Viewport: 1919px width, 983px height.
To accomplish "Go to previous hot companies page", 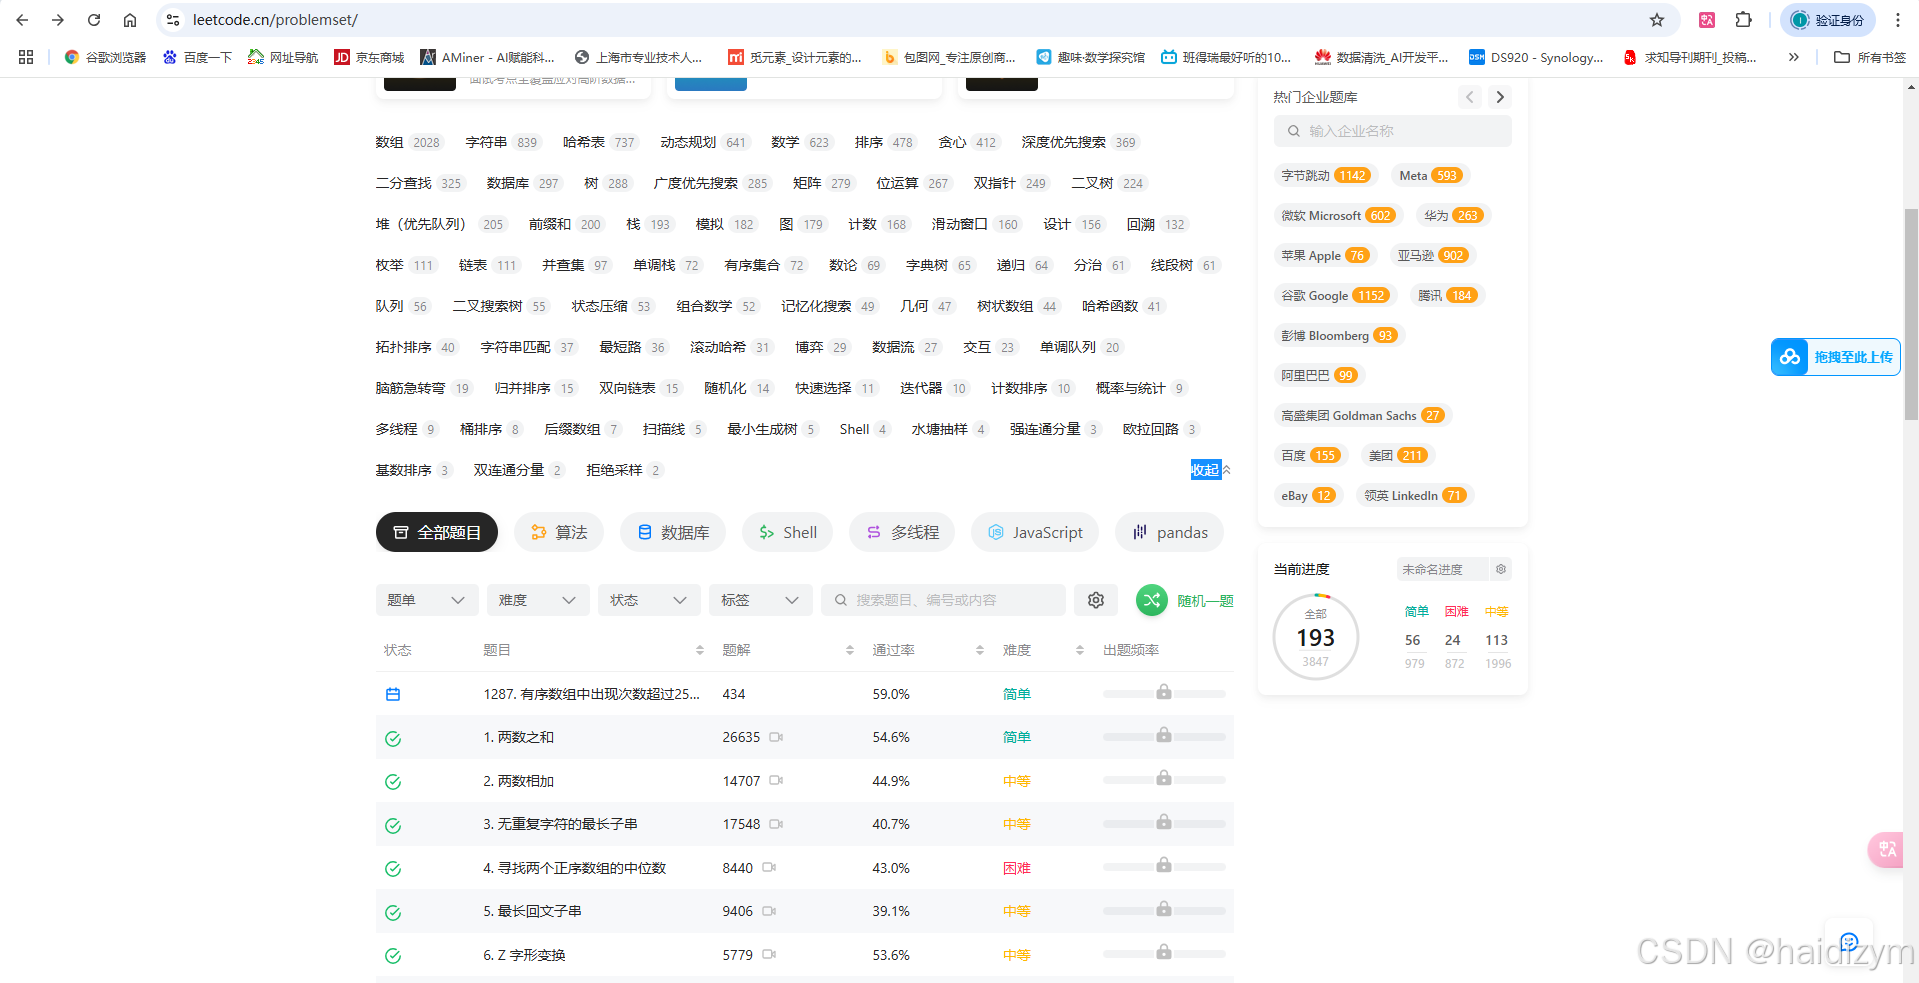I will click(1469, 97).
